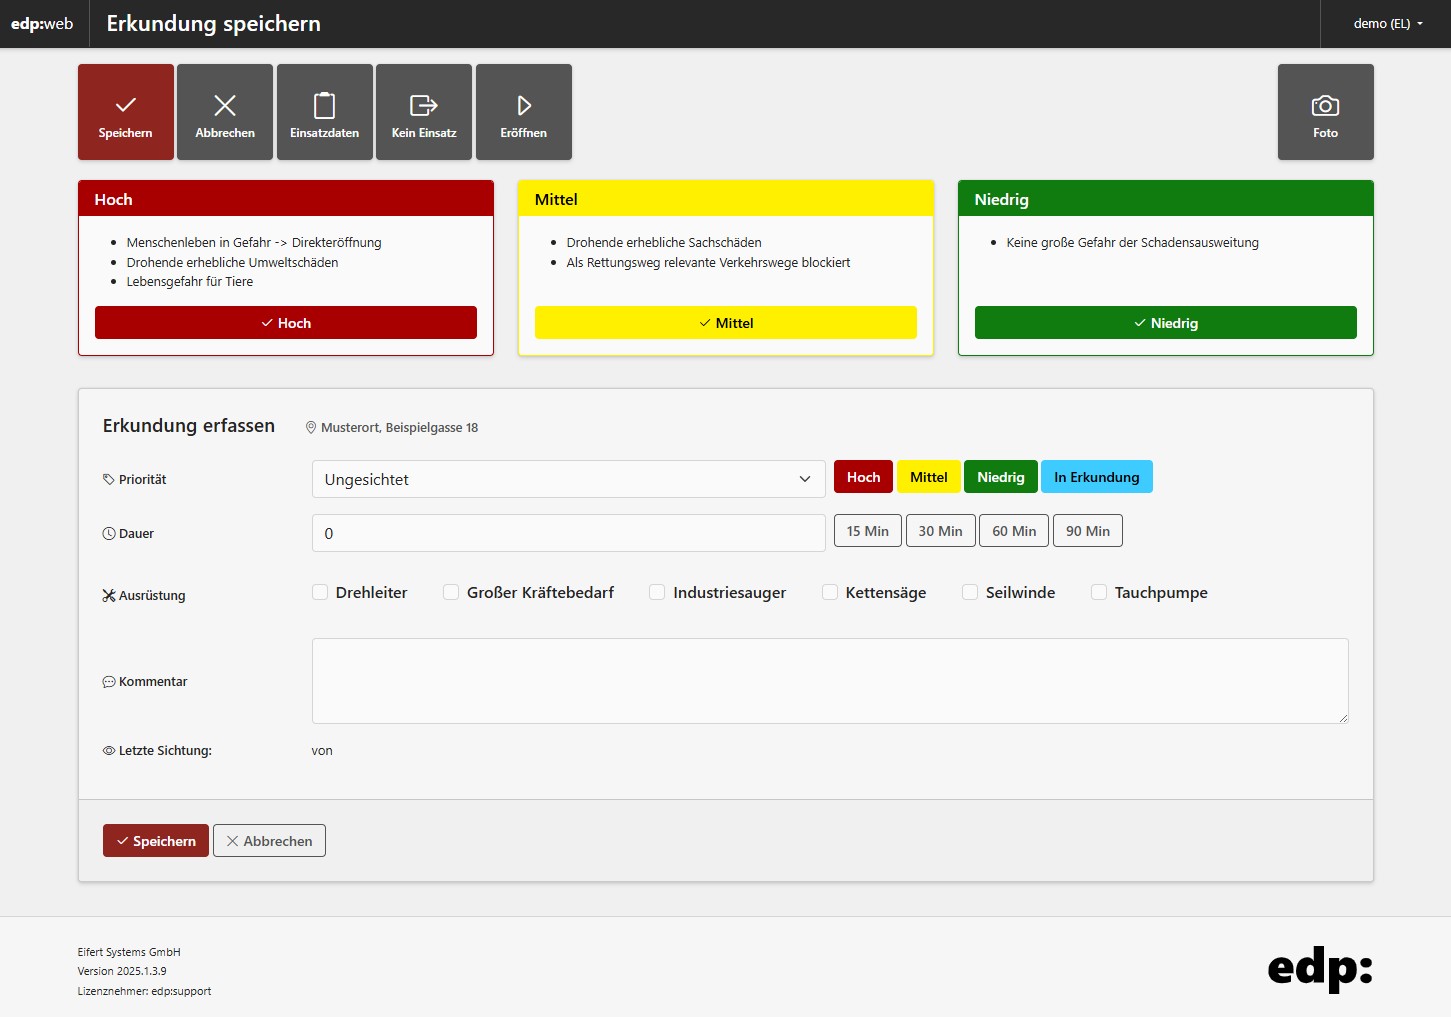Set duration to 90 Min
Viewport: 1451px width, 1017px height.
[x=1088, y=531]
